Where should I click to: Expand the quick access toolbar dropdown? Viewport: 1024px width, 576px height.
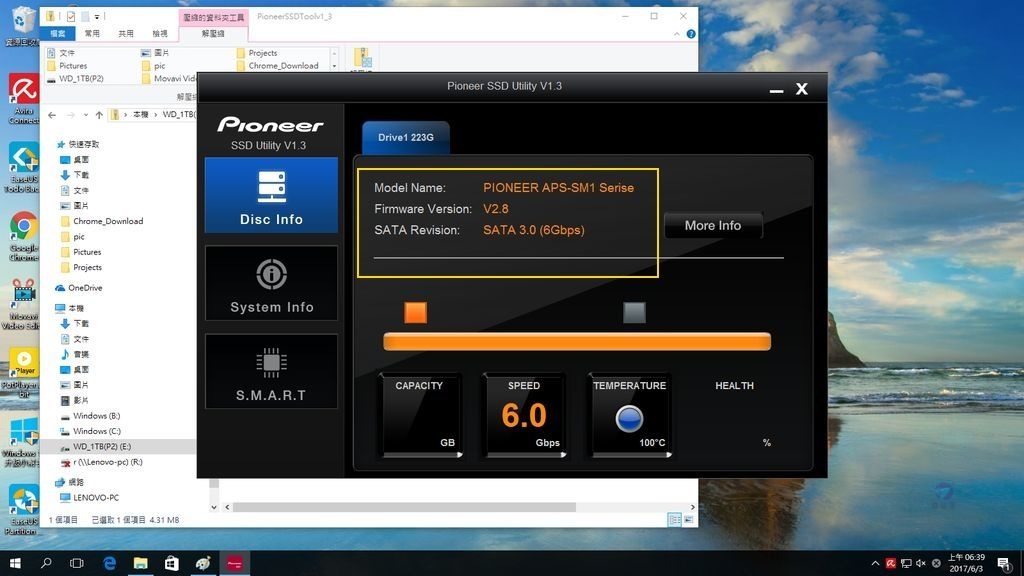pos(99,17)
